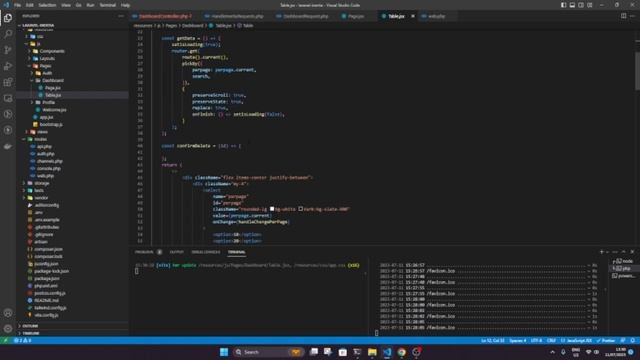
Task: Toggle secondary sidebar layout icon in title bar
Action: coord(581,5)
